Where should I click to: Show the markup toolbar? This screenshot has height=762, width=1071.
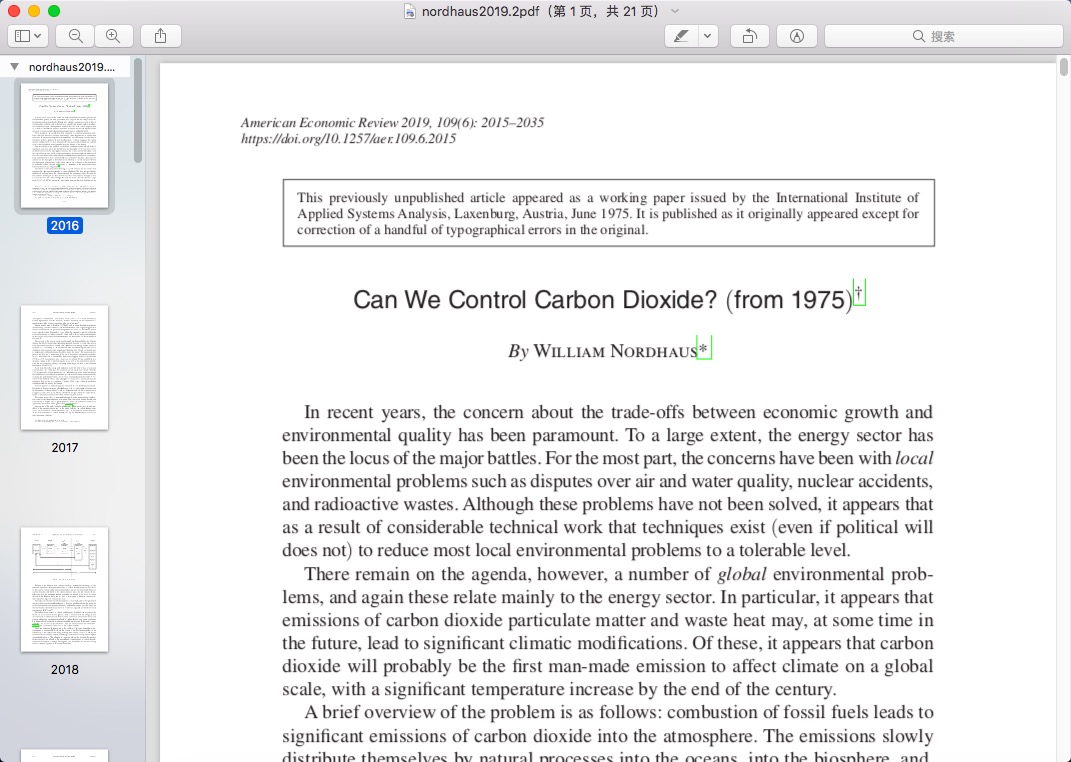point(796,36)
